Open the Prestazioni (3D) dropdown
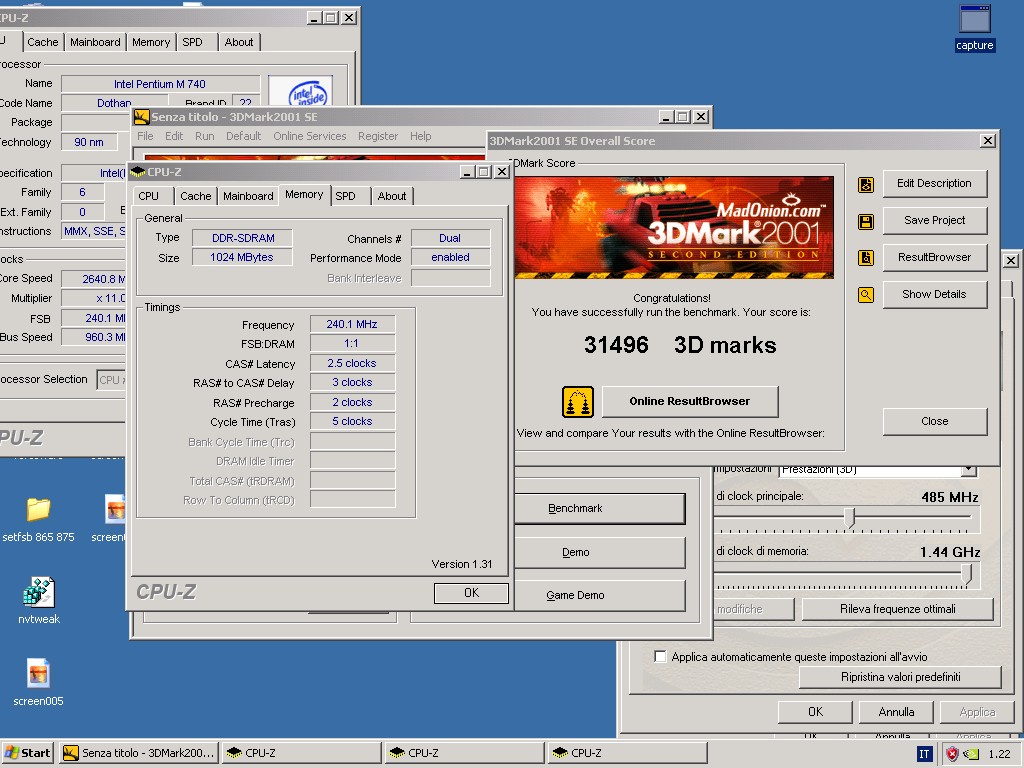1024x768 pixels. pos(969,470)
